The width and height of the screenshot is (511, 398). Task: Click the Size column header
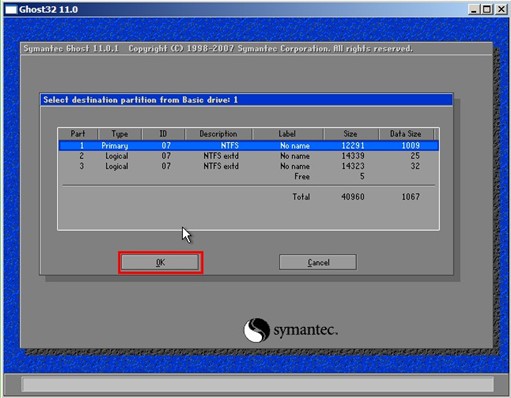pyautogui.click(x=351, y=134)
